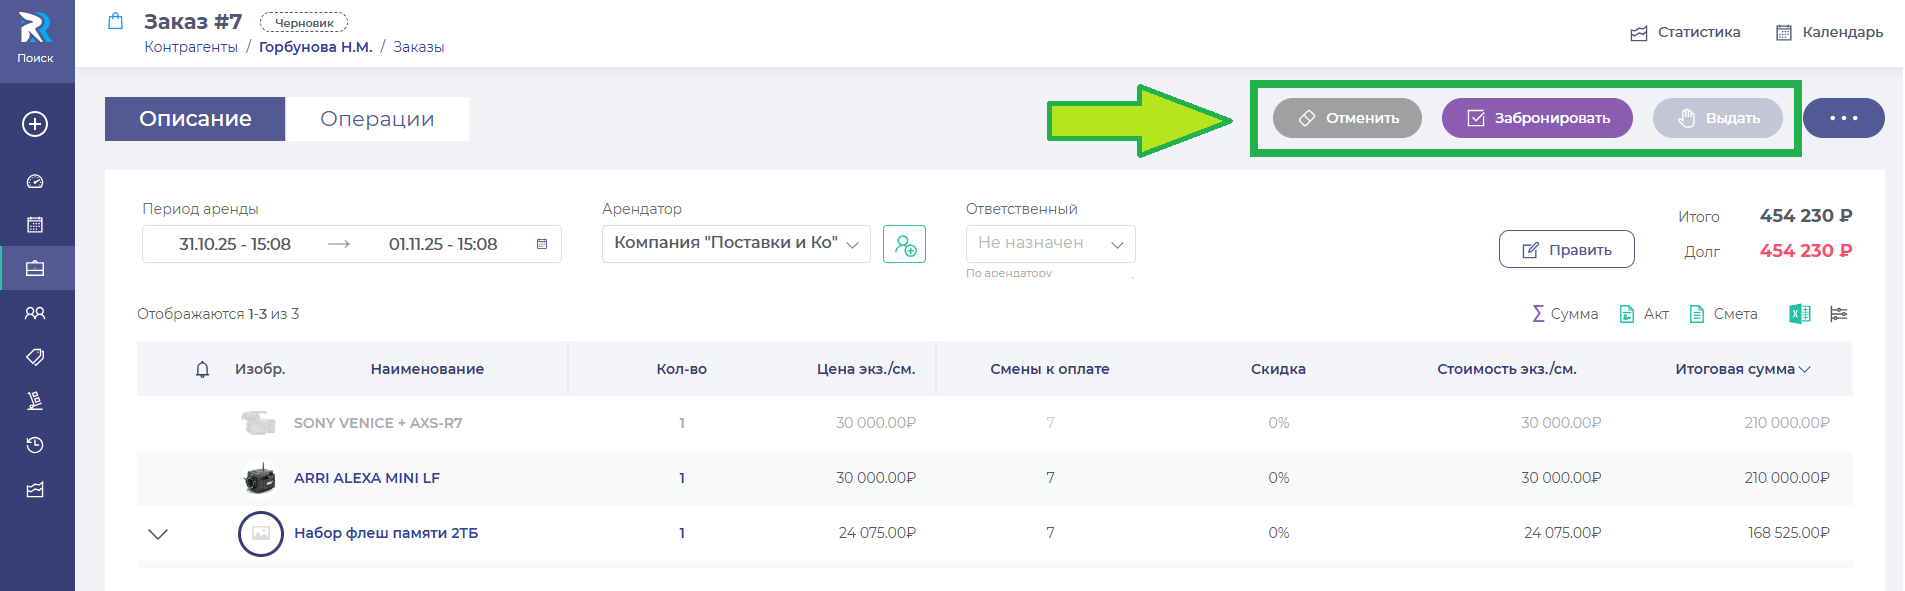Open the ARRI ALEXA MINI LF link
The height and width of the screenshot is (591, 1905).
(366, 478)
